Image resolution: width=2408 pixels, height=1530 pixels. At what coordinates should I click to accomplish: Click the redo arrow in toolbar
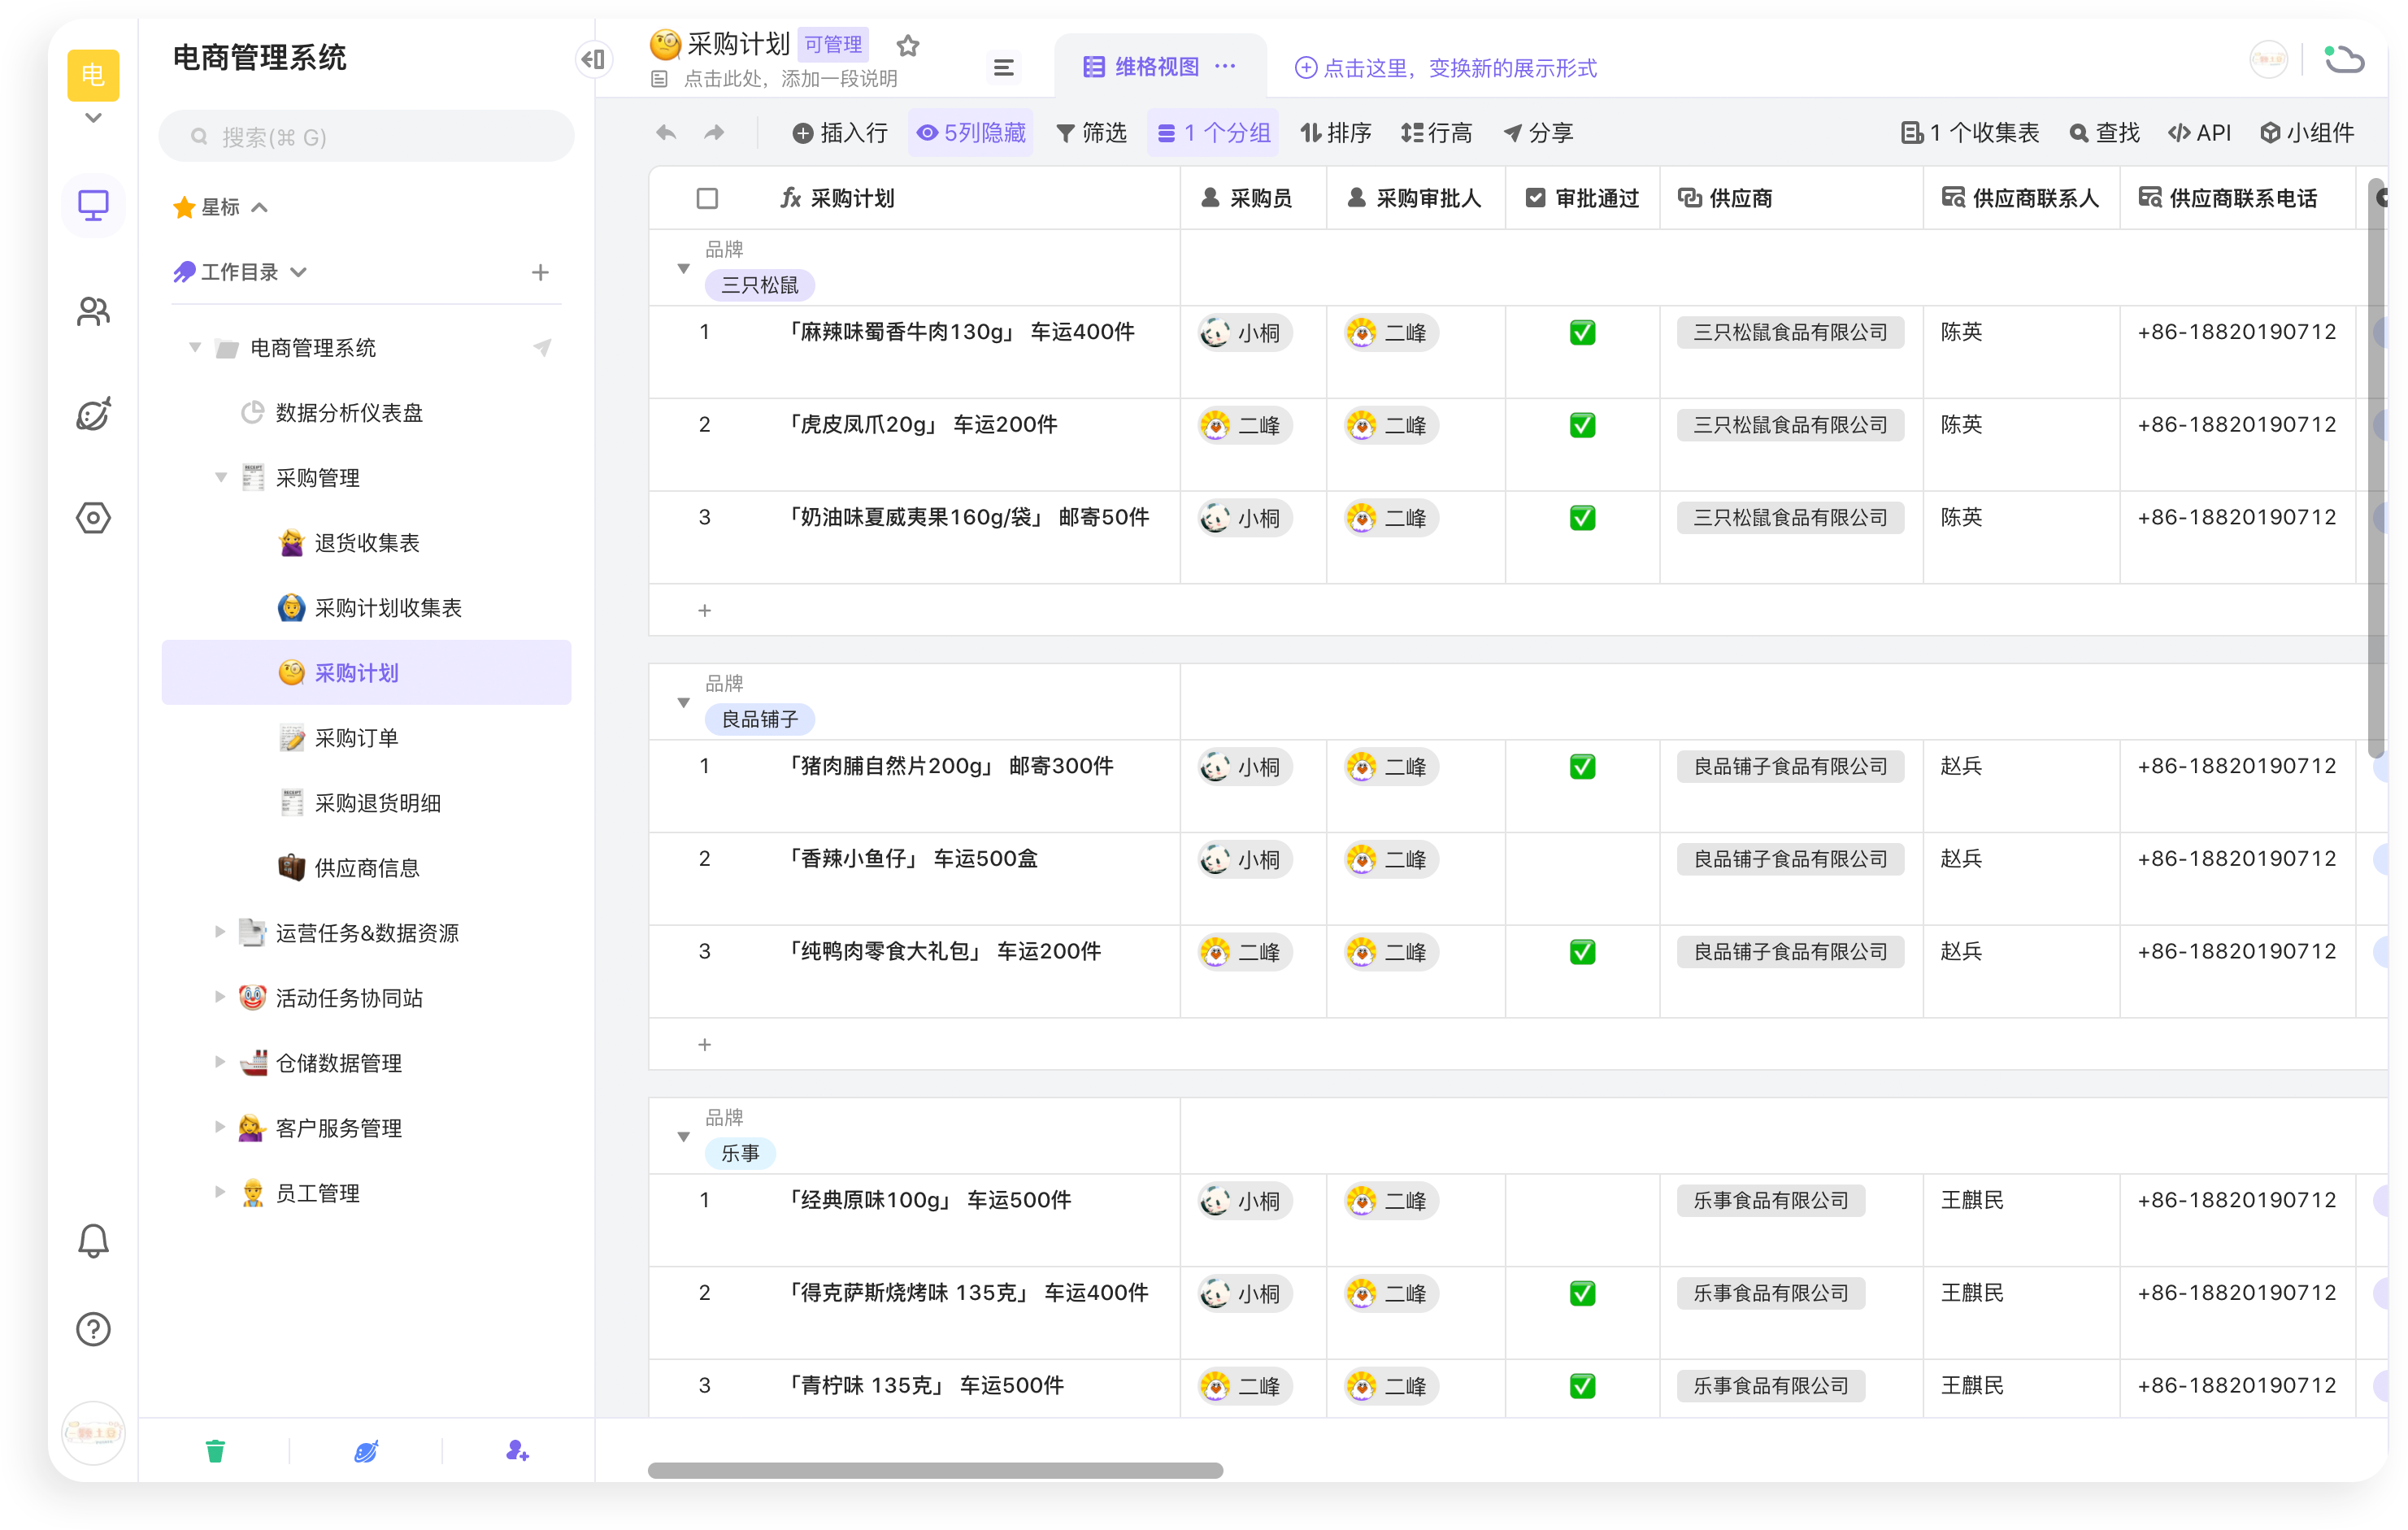point(714,132)
